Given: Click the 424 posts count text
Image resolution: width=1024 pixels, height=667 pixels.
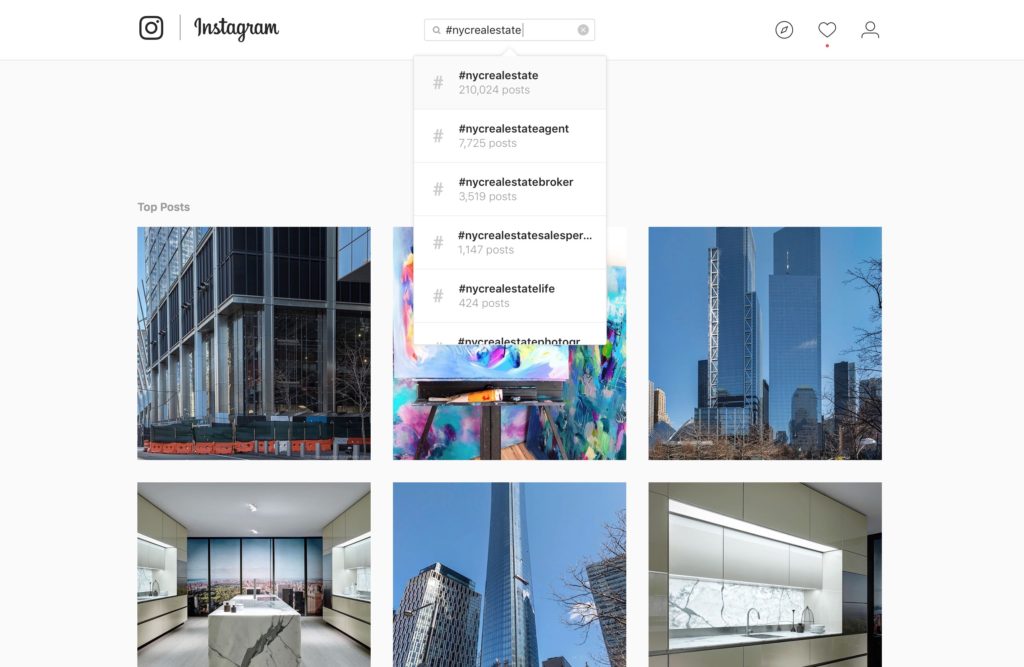Looking at the screenshot, I should pos(484,303).
